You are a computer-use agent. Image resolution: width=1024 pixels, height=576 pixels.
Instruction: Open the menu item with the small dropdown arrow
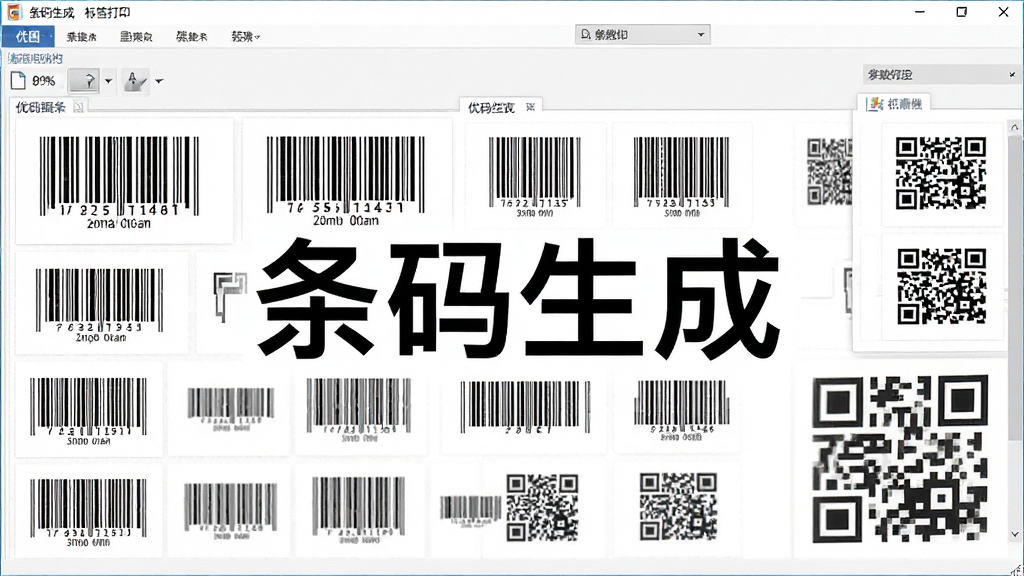(x=246, y=37)
